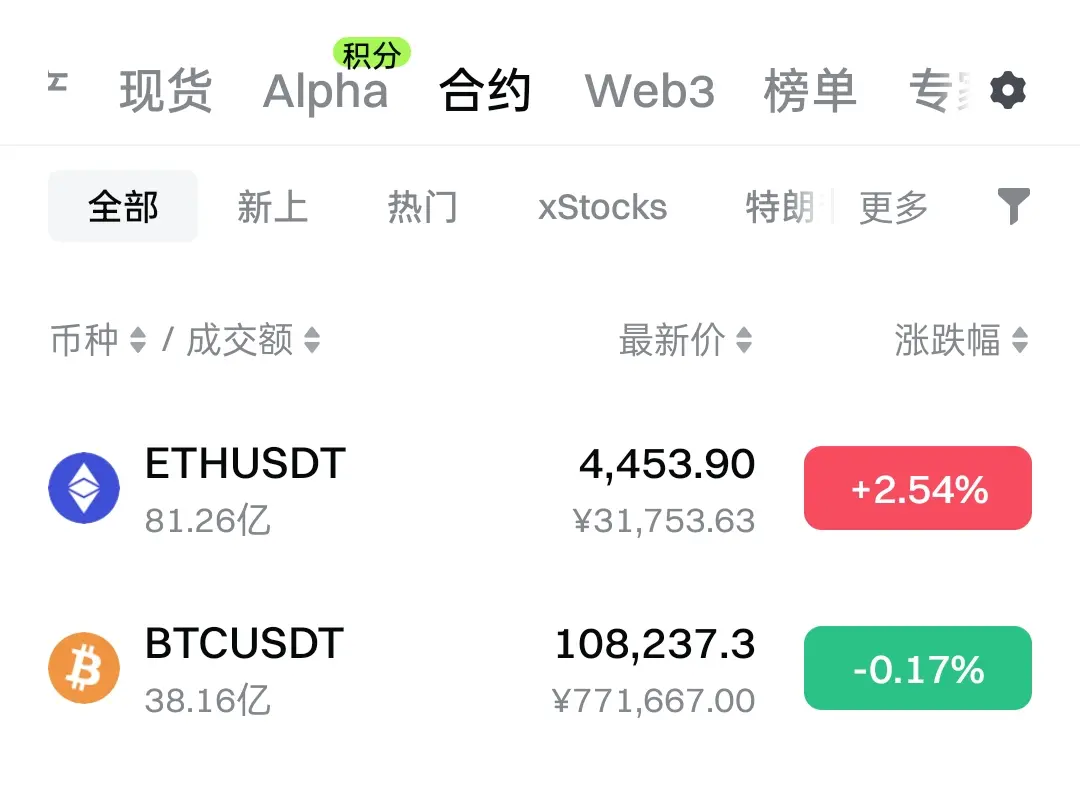Open settings via the gear icon
The image size is (1080, 788).
click(x=1008, y=90)
